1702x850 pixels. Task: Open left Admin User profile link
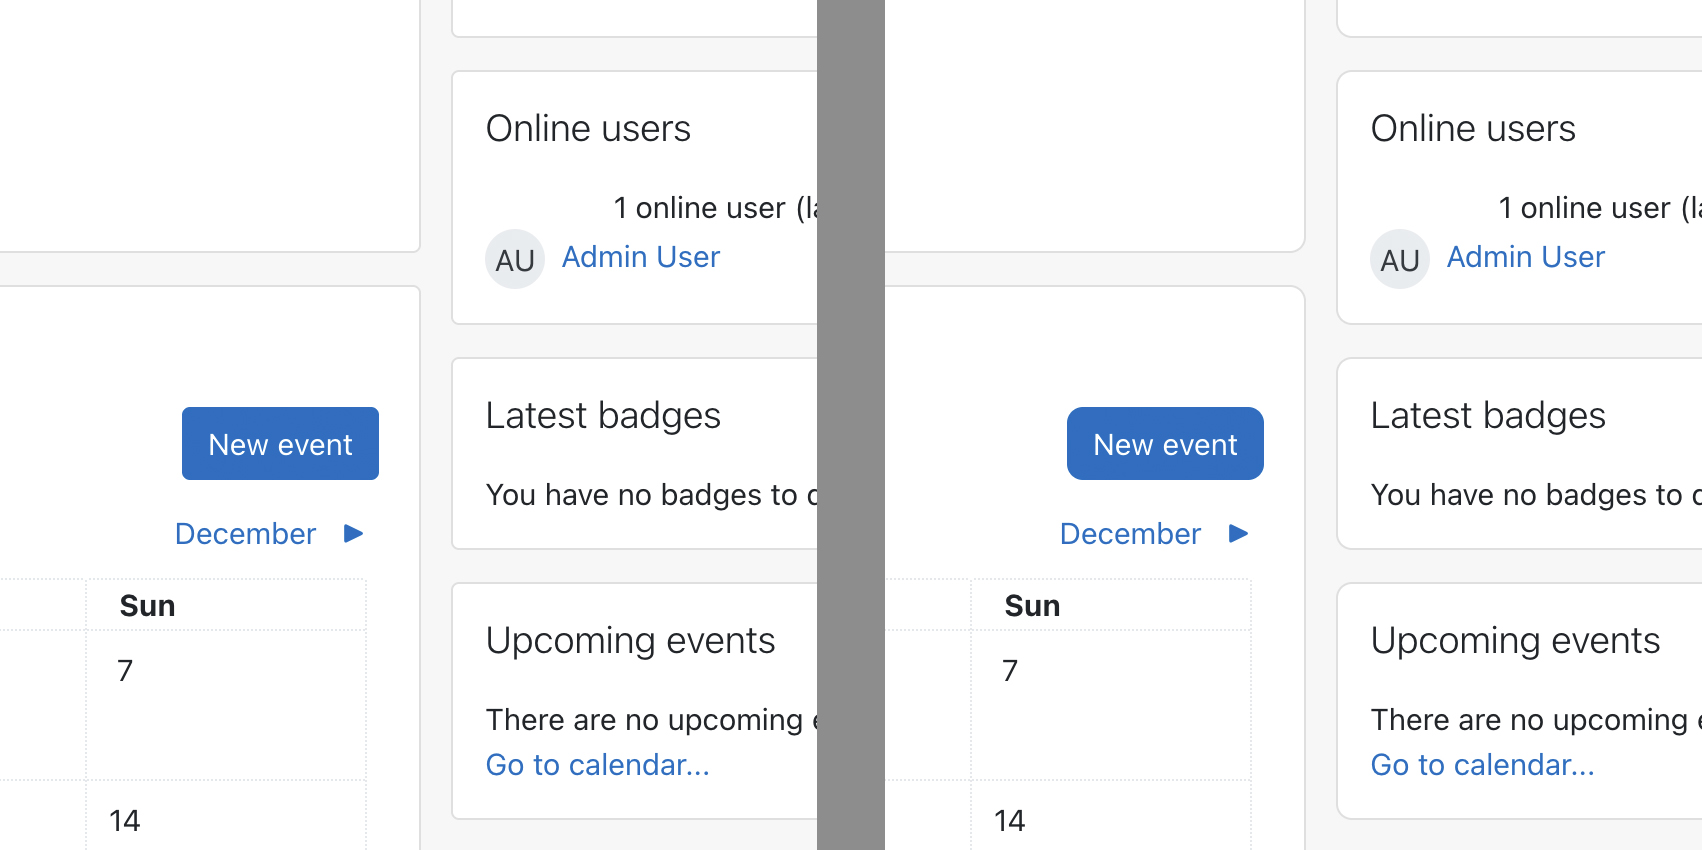(x=641, y=257)
